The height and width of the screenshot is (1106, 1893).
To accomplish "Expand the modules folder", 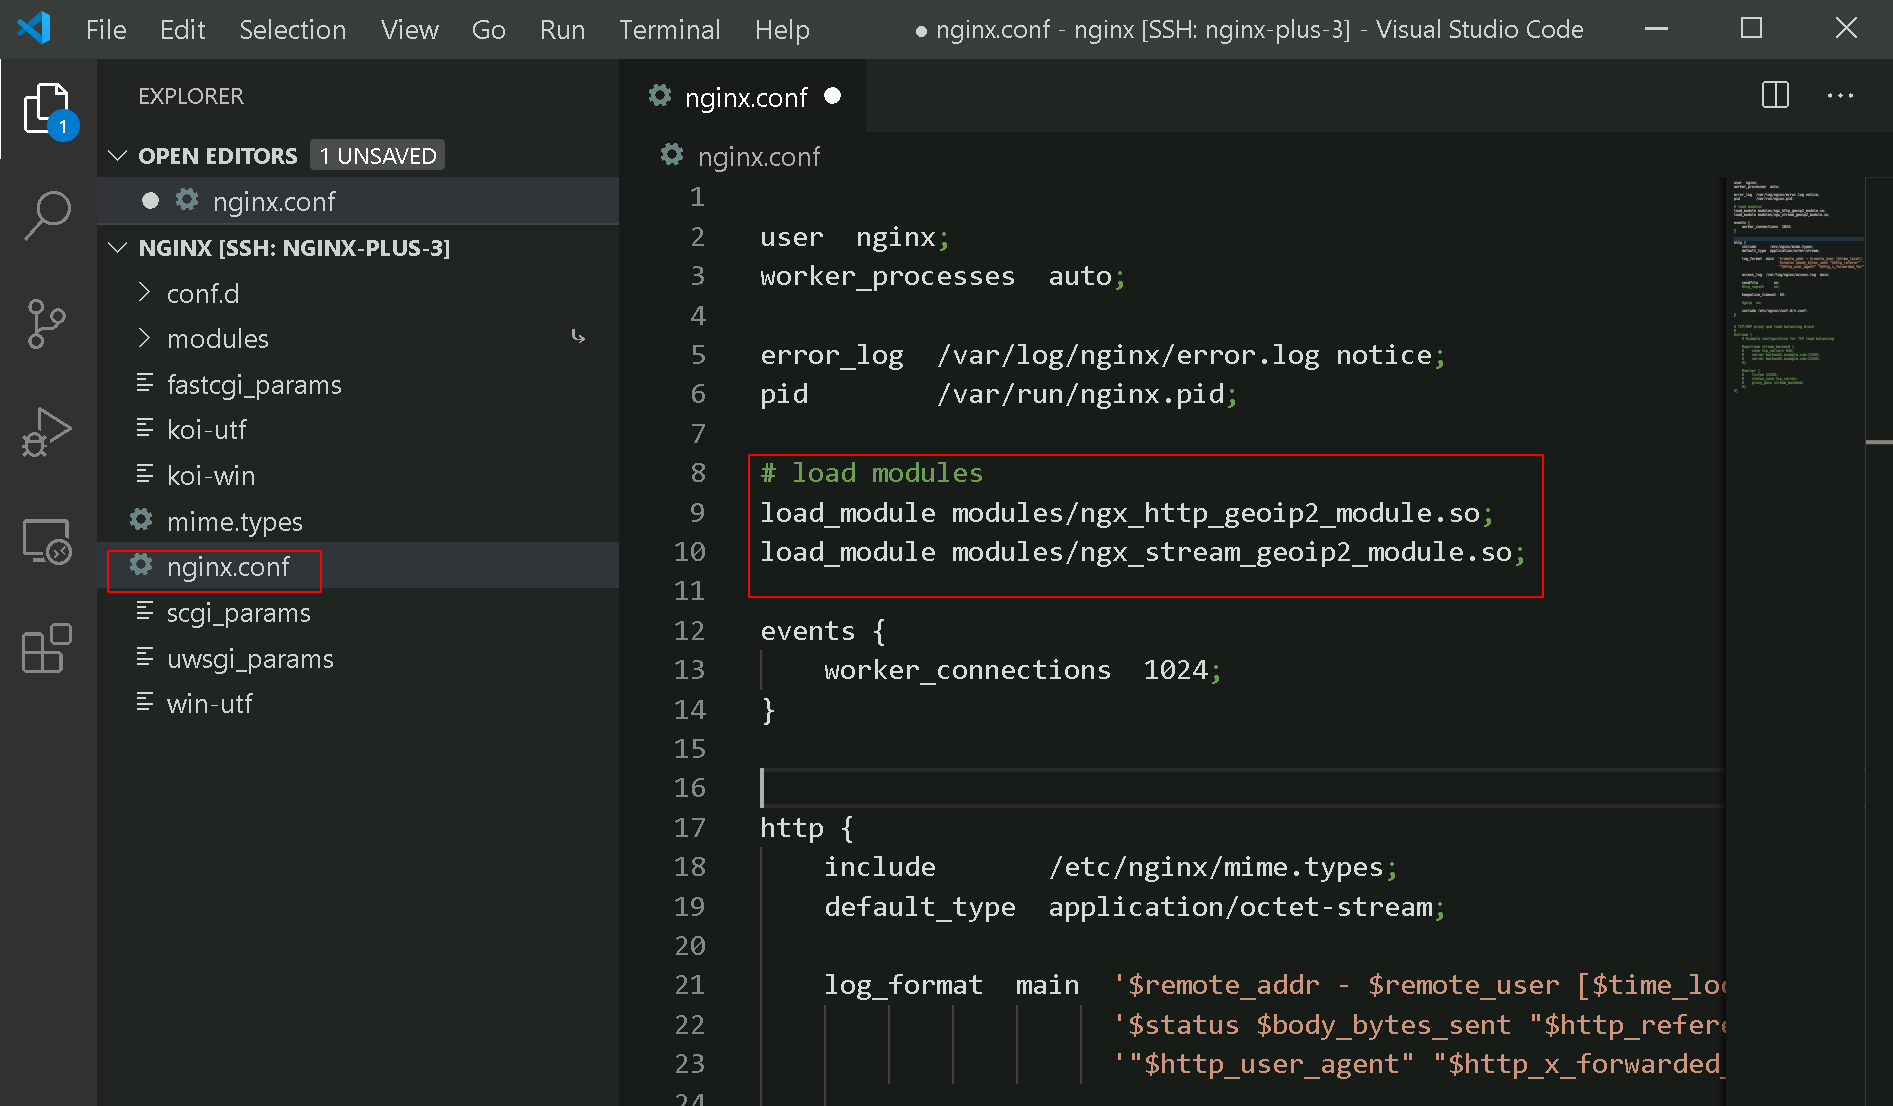I will (144, 338).
